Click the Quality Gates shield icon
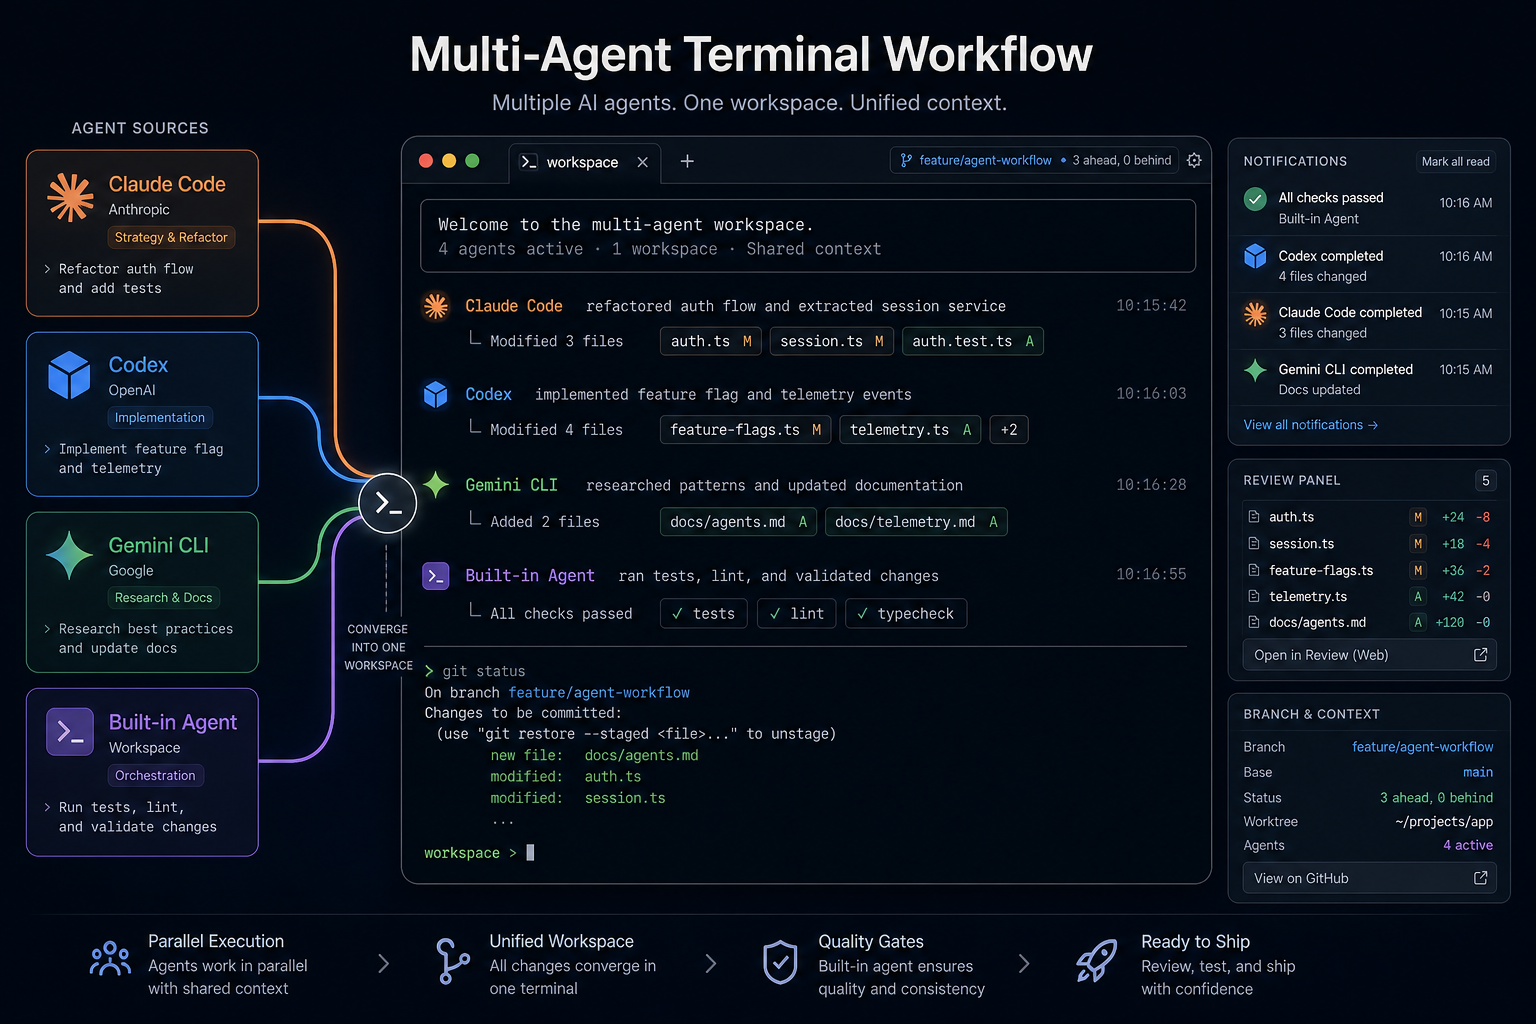Viewport: 1536px width, 1024px height. click(780, 962)
